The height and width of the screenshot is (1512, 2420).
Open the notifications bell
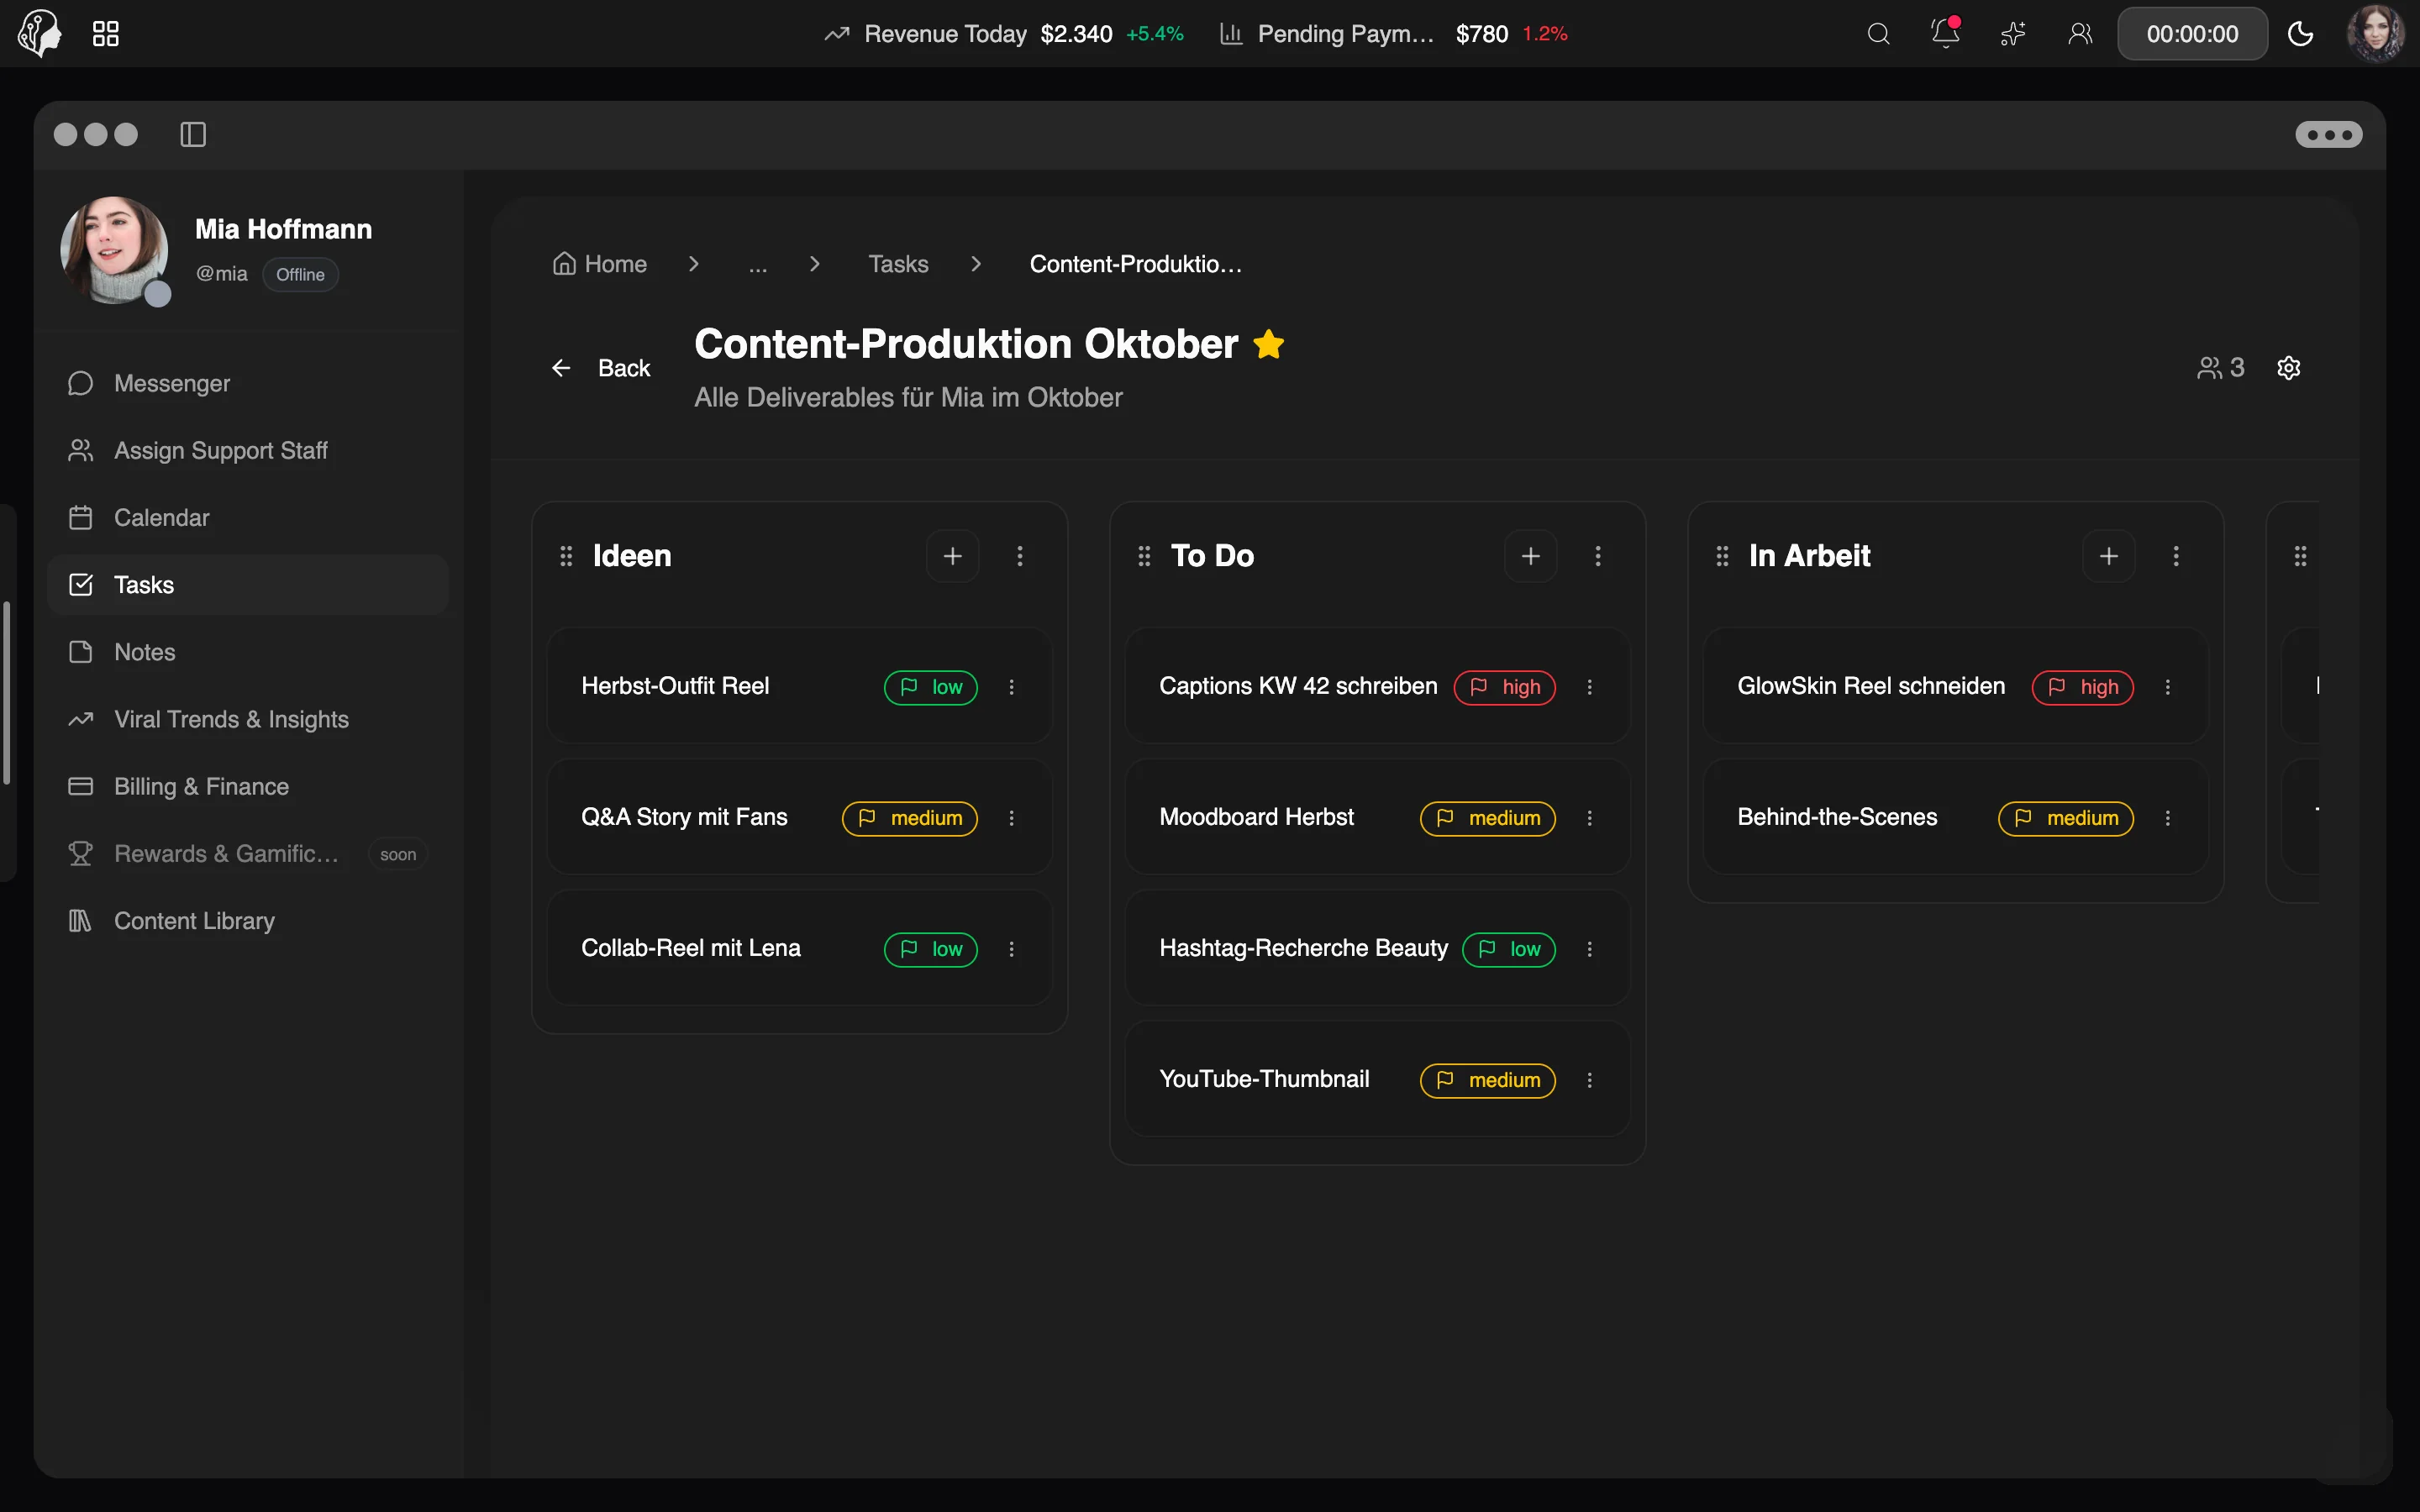coord(1945,33)
